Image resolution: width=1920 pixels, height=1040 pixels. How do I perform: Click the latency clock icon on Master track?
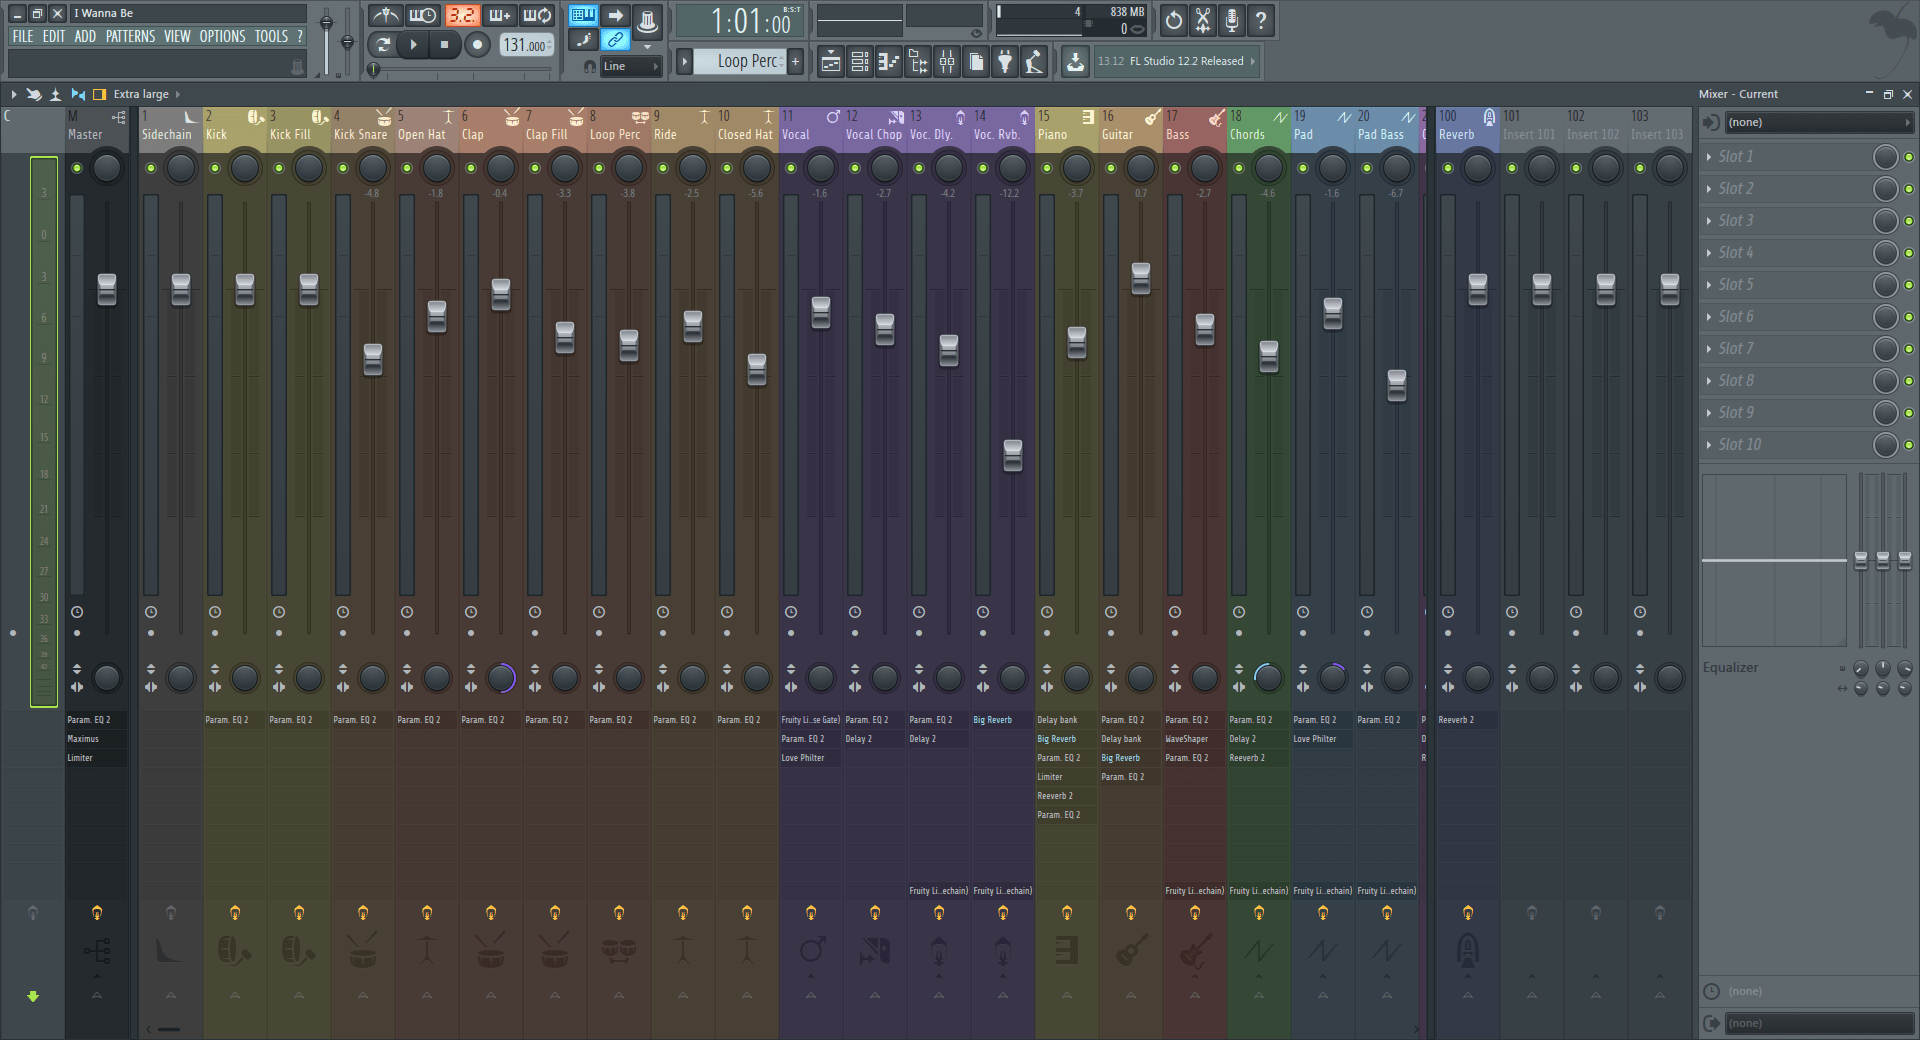[77, 612]
